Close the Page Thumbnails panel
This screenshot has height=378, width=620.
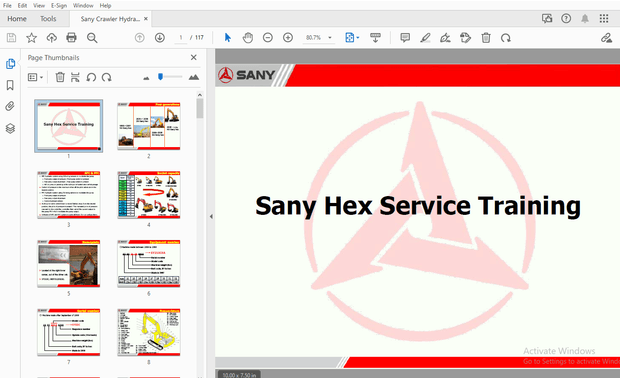tap(194, 58)
